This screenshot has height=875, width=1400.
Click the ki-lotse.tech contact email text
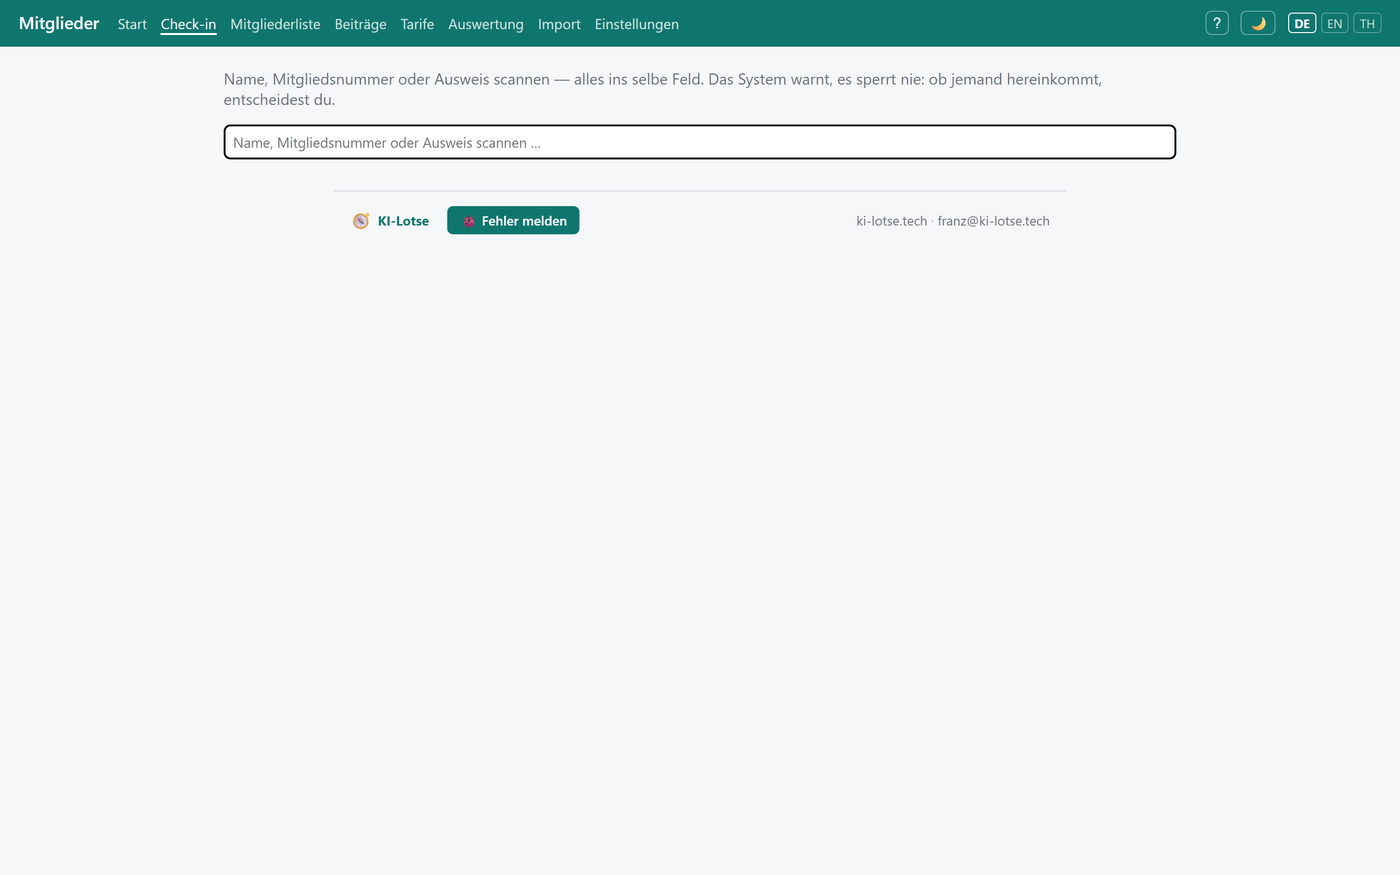(x=993, y=221)
